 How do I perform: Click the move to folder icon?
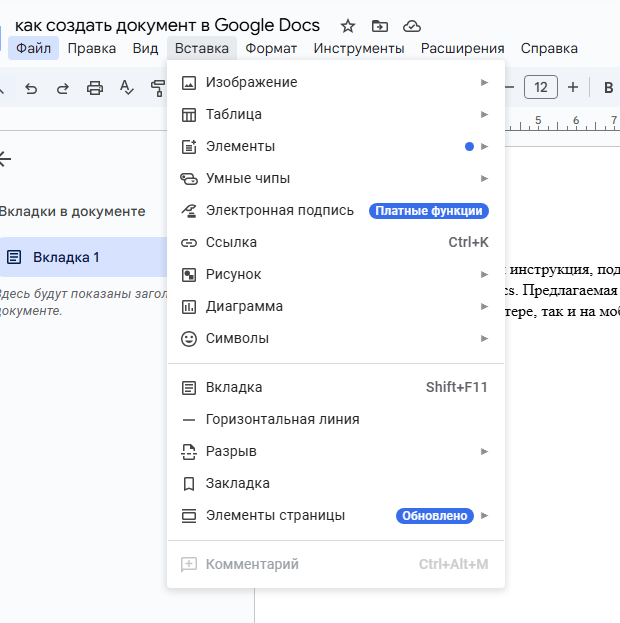point(380,26)
